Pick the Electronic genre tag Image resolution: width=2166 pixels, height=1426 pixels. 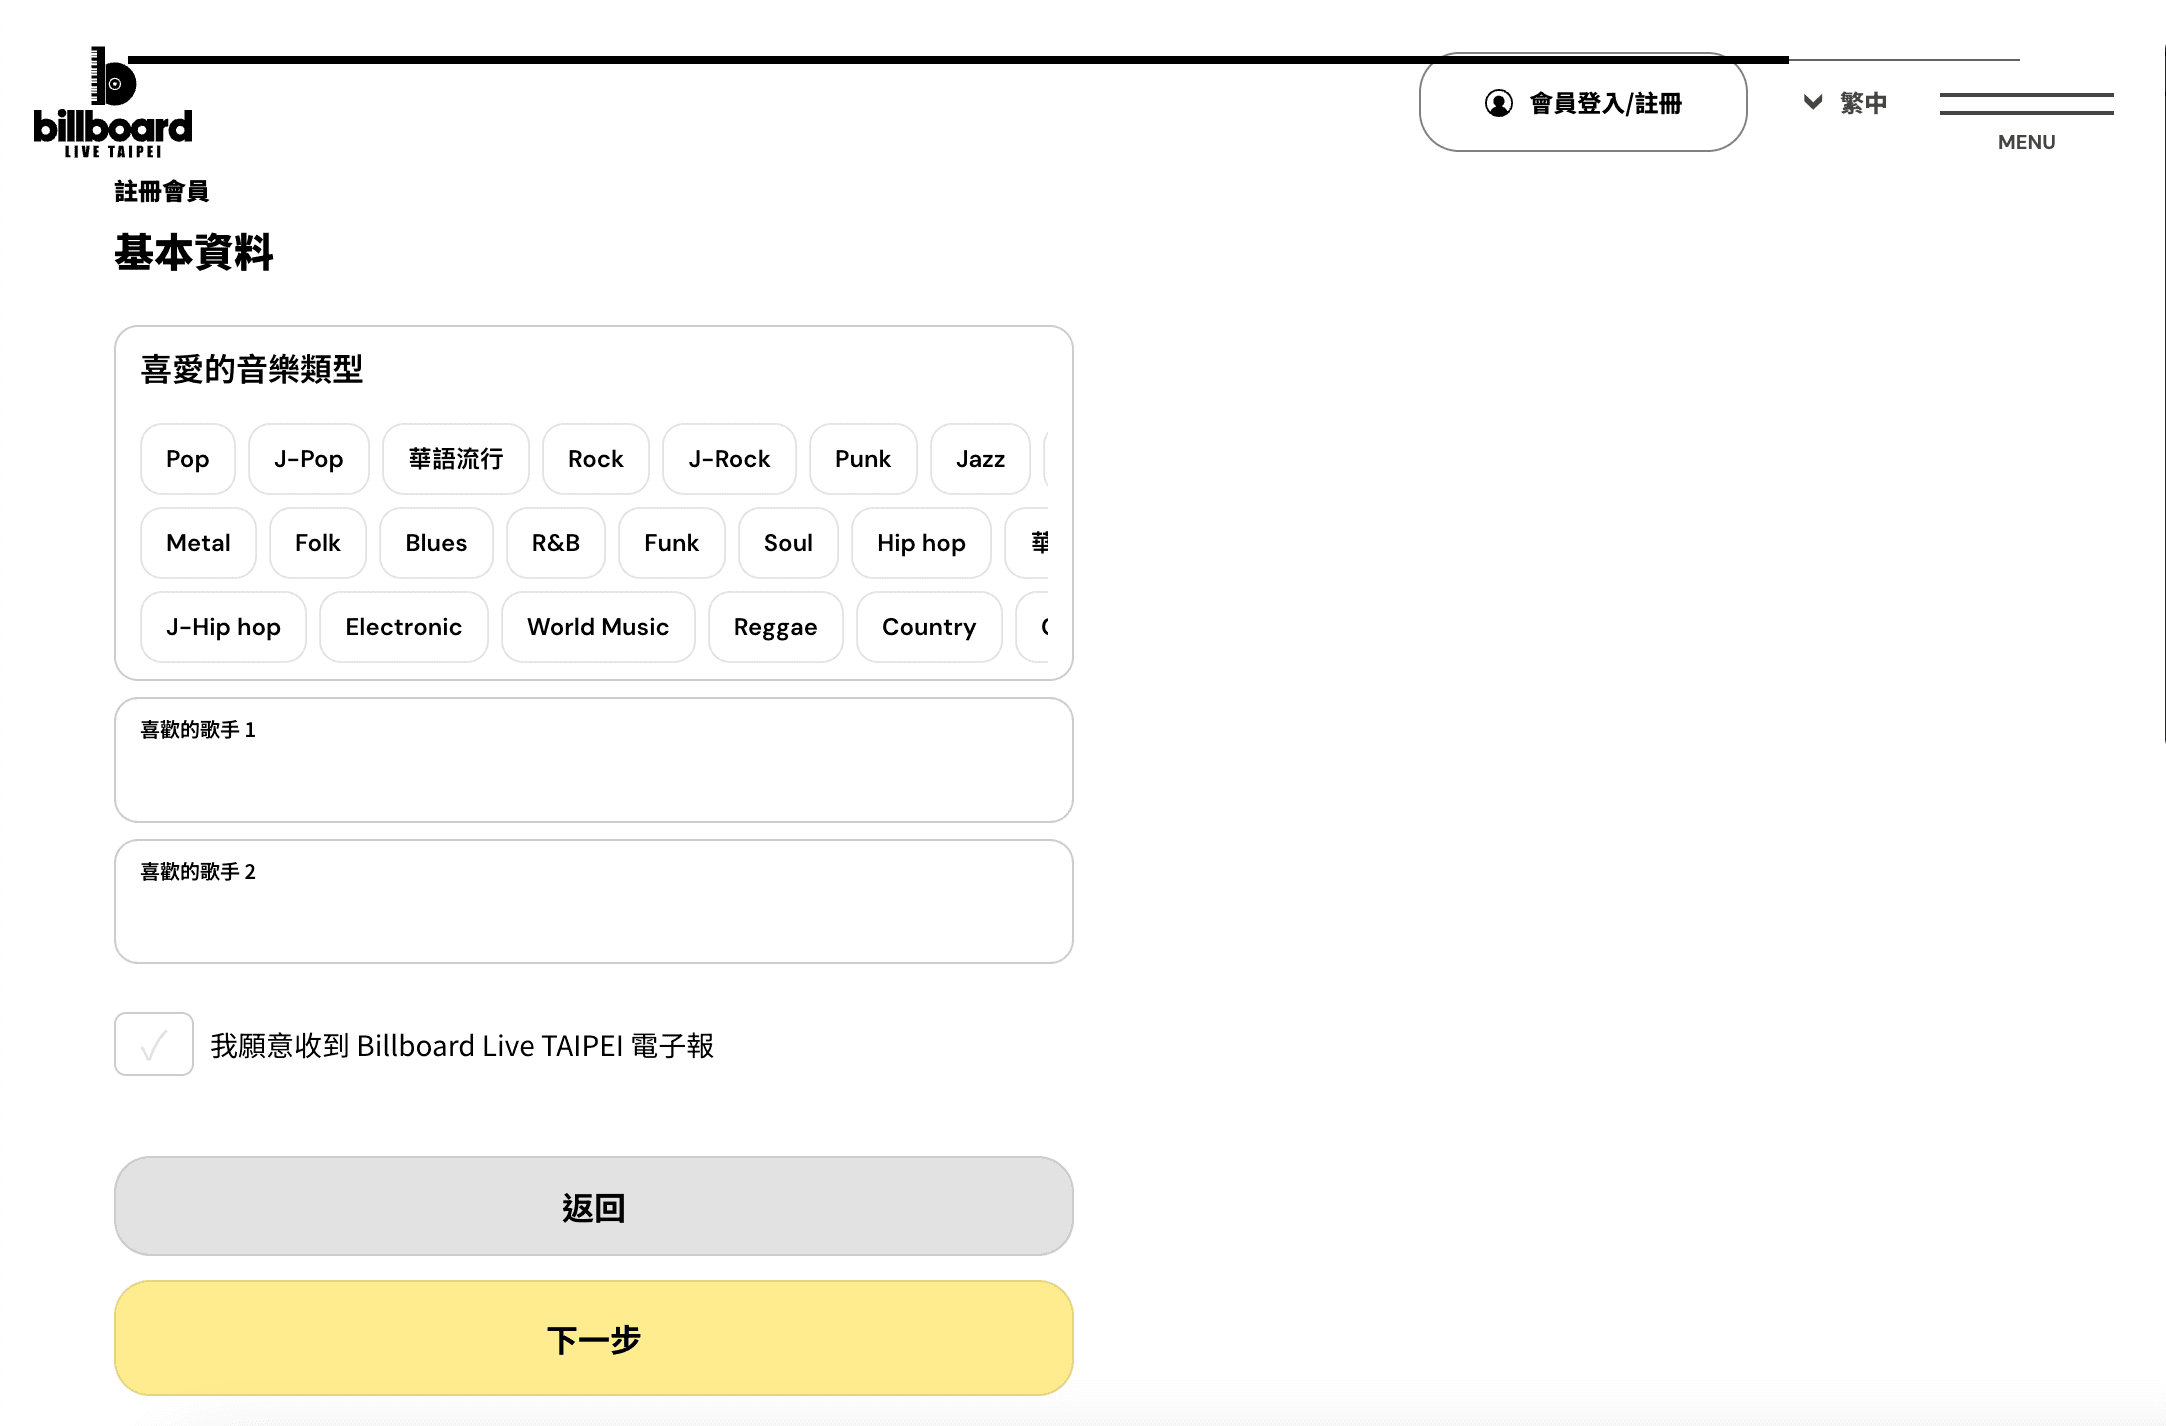pos(403,627)
